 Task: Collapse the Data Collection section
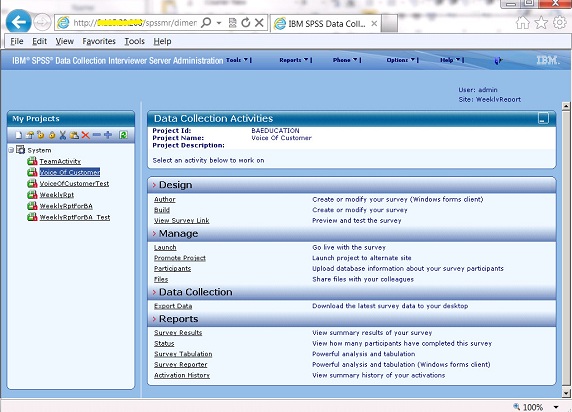point(154,292)
